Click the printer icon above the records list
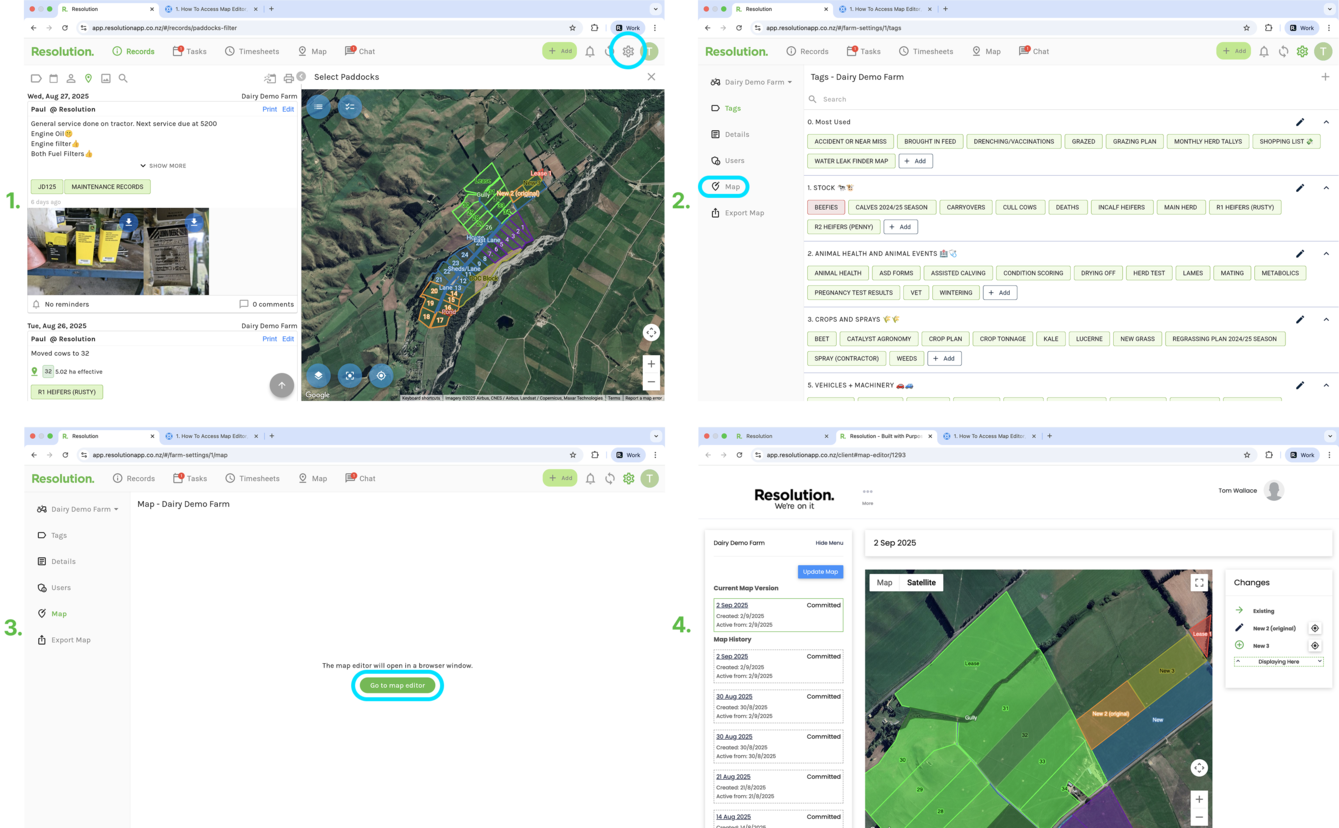This screenshot has height=828, width=1339. 289,78
